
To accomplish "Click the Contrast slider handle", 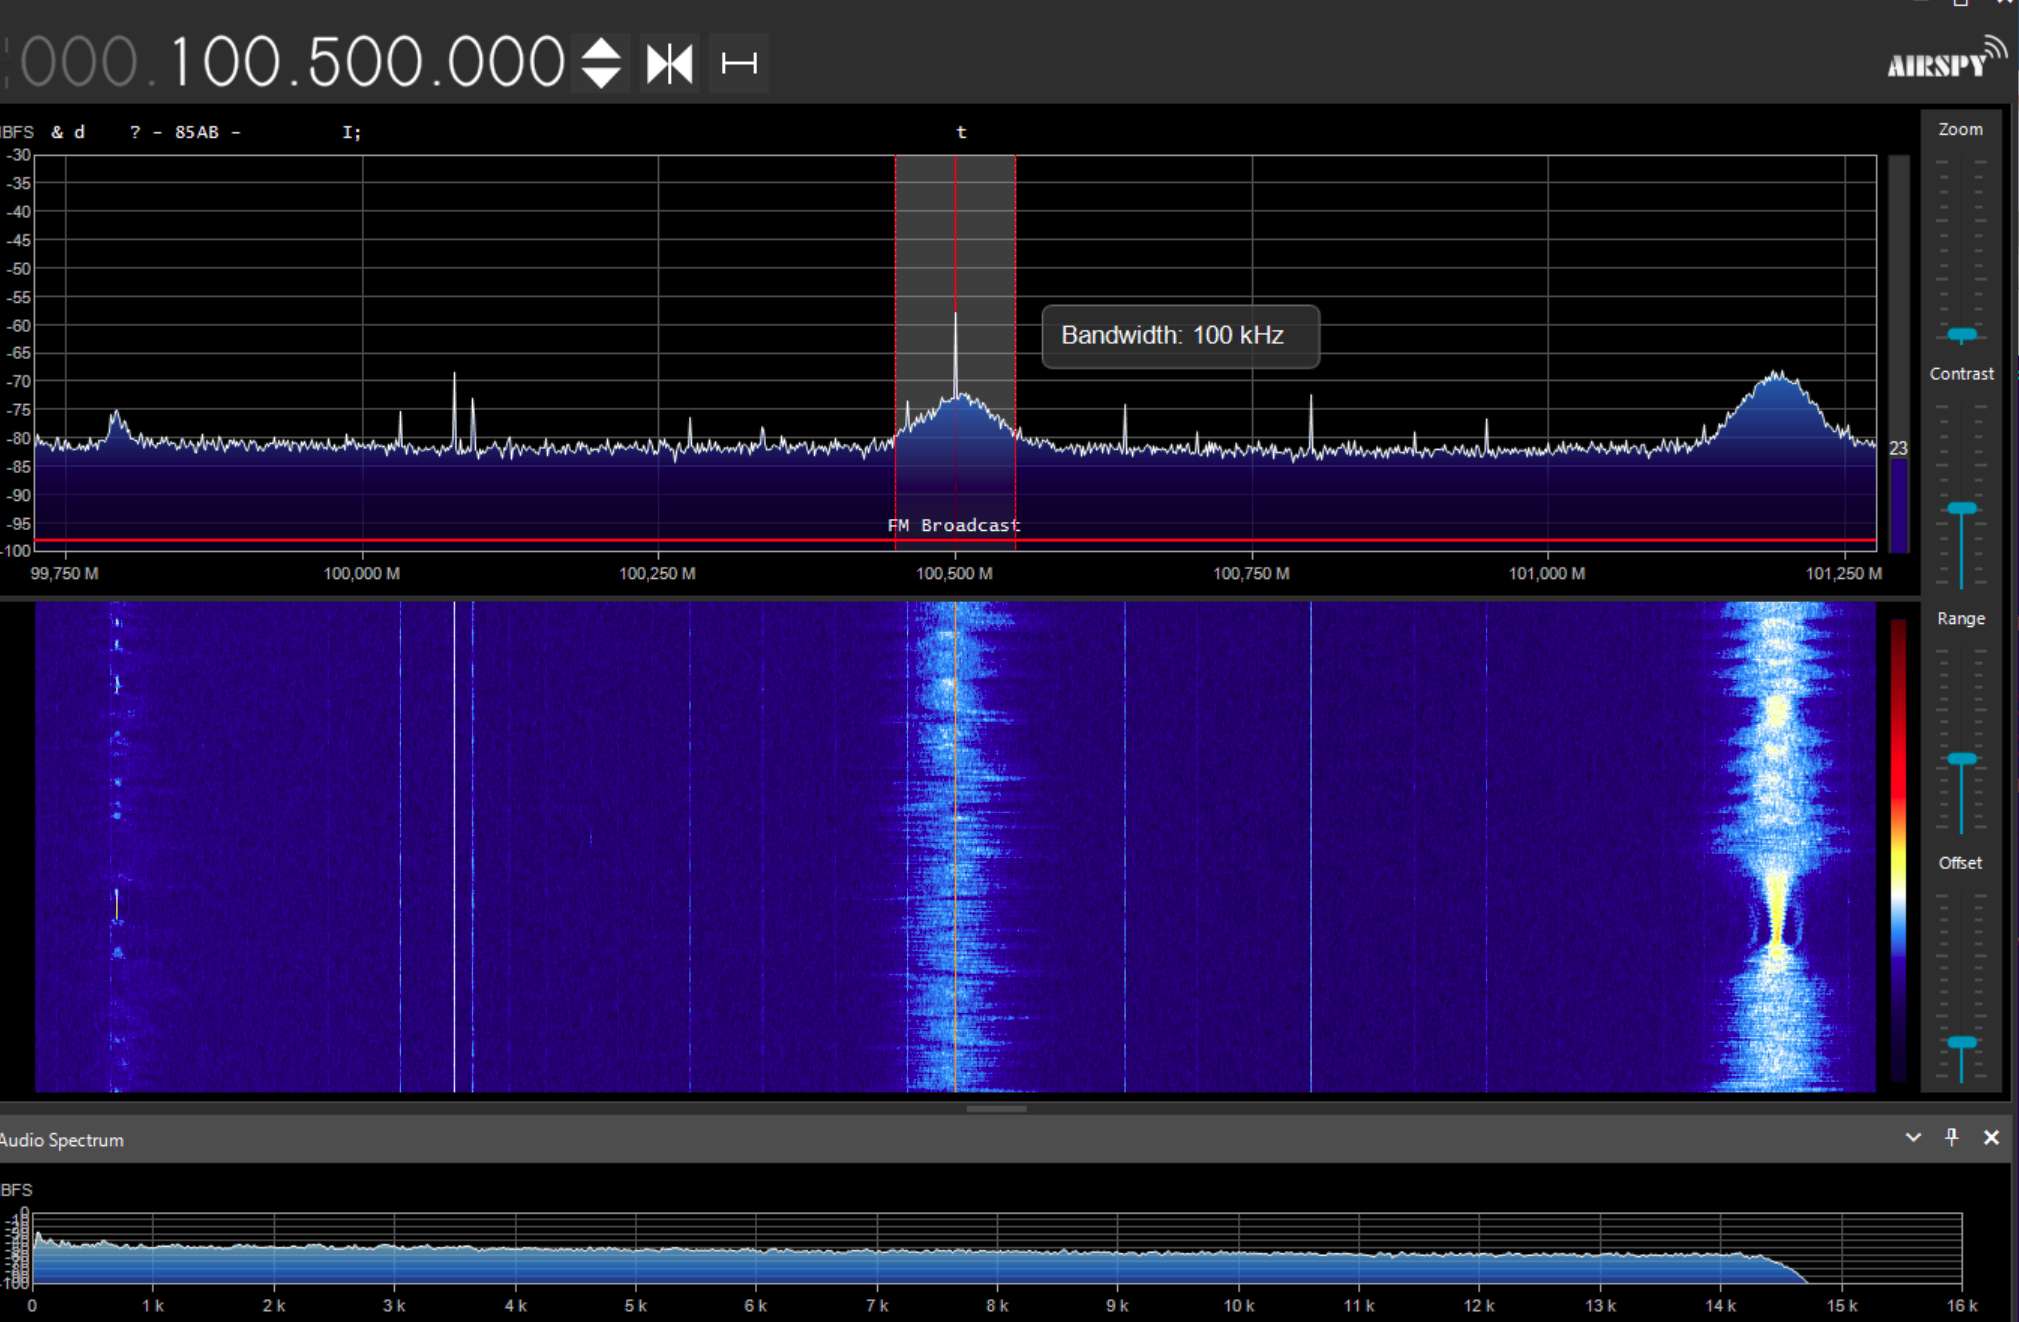I will [x=1961, y=509].
